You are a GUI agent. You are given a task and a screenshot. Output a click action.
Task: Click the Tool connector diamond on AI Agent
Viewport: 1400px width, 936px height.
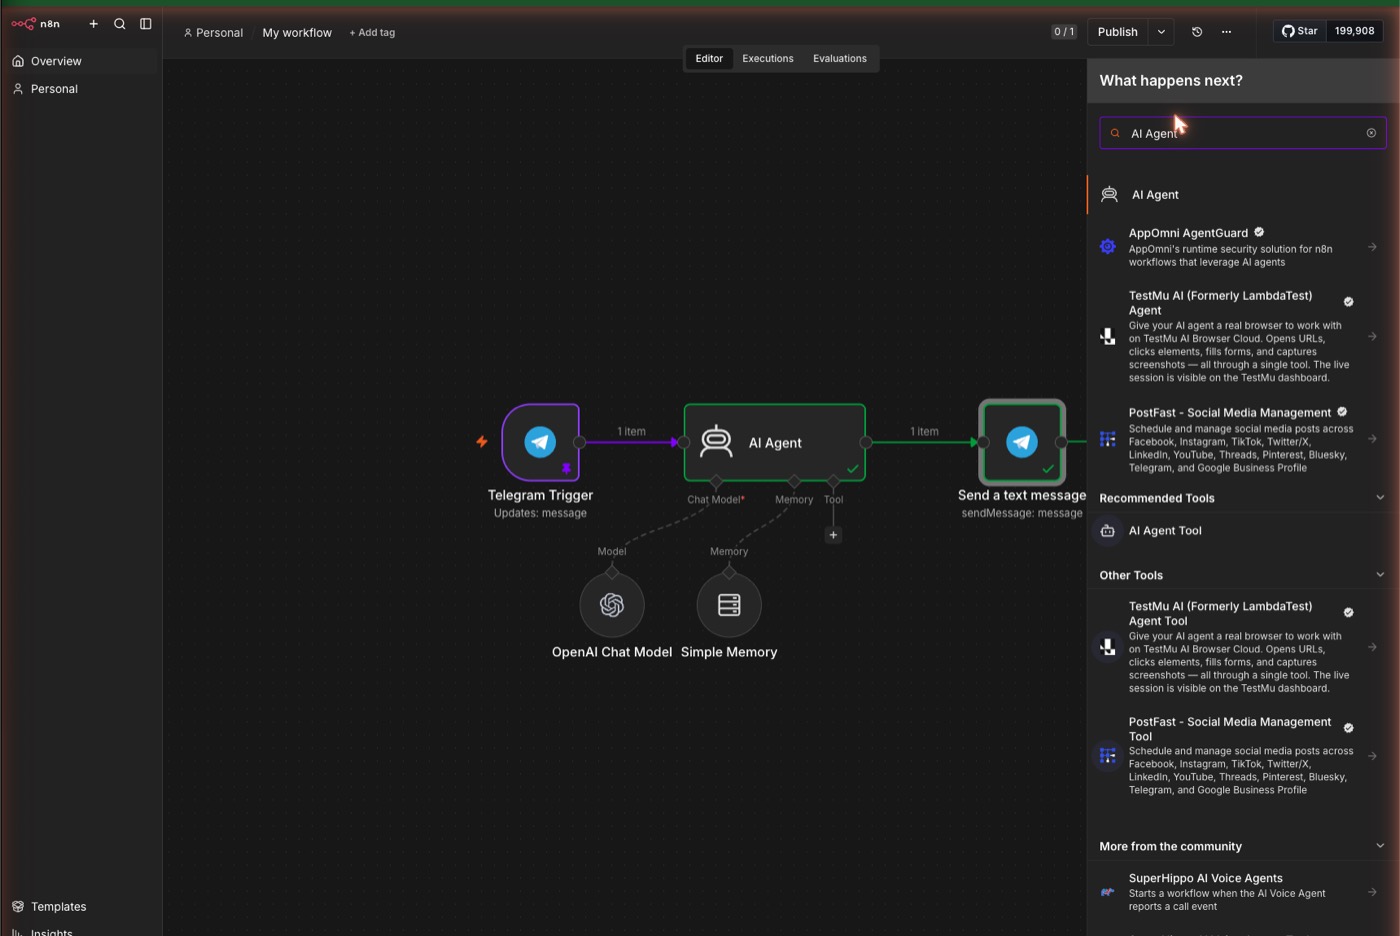pos(833,482)
